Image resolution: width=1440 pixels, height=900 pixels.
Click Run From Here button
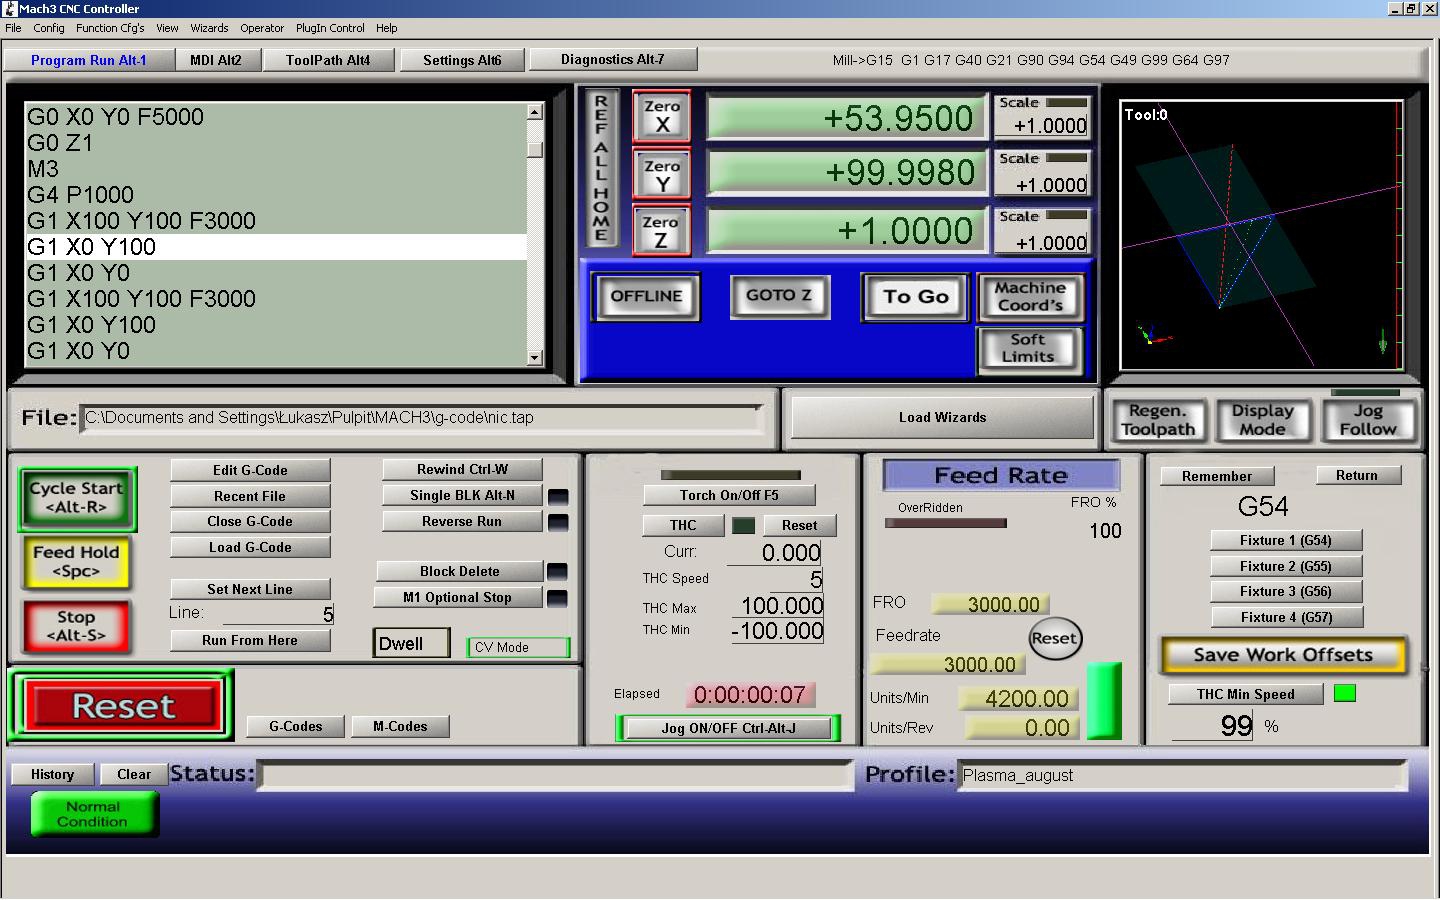250,640
